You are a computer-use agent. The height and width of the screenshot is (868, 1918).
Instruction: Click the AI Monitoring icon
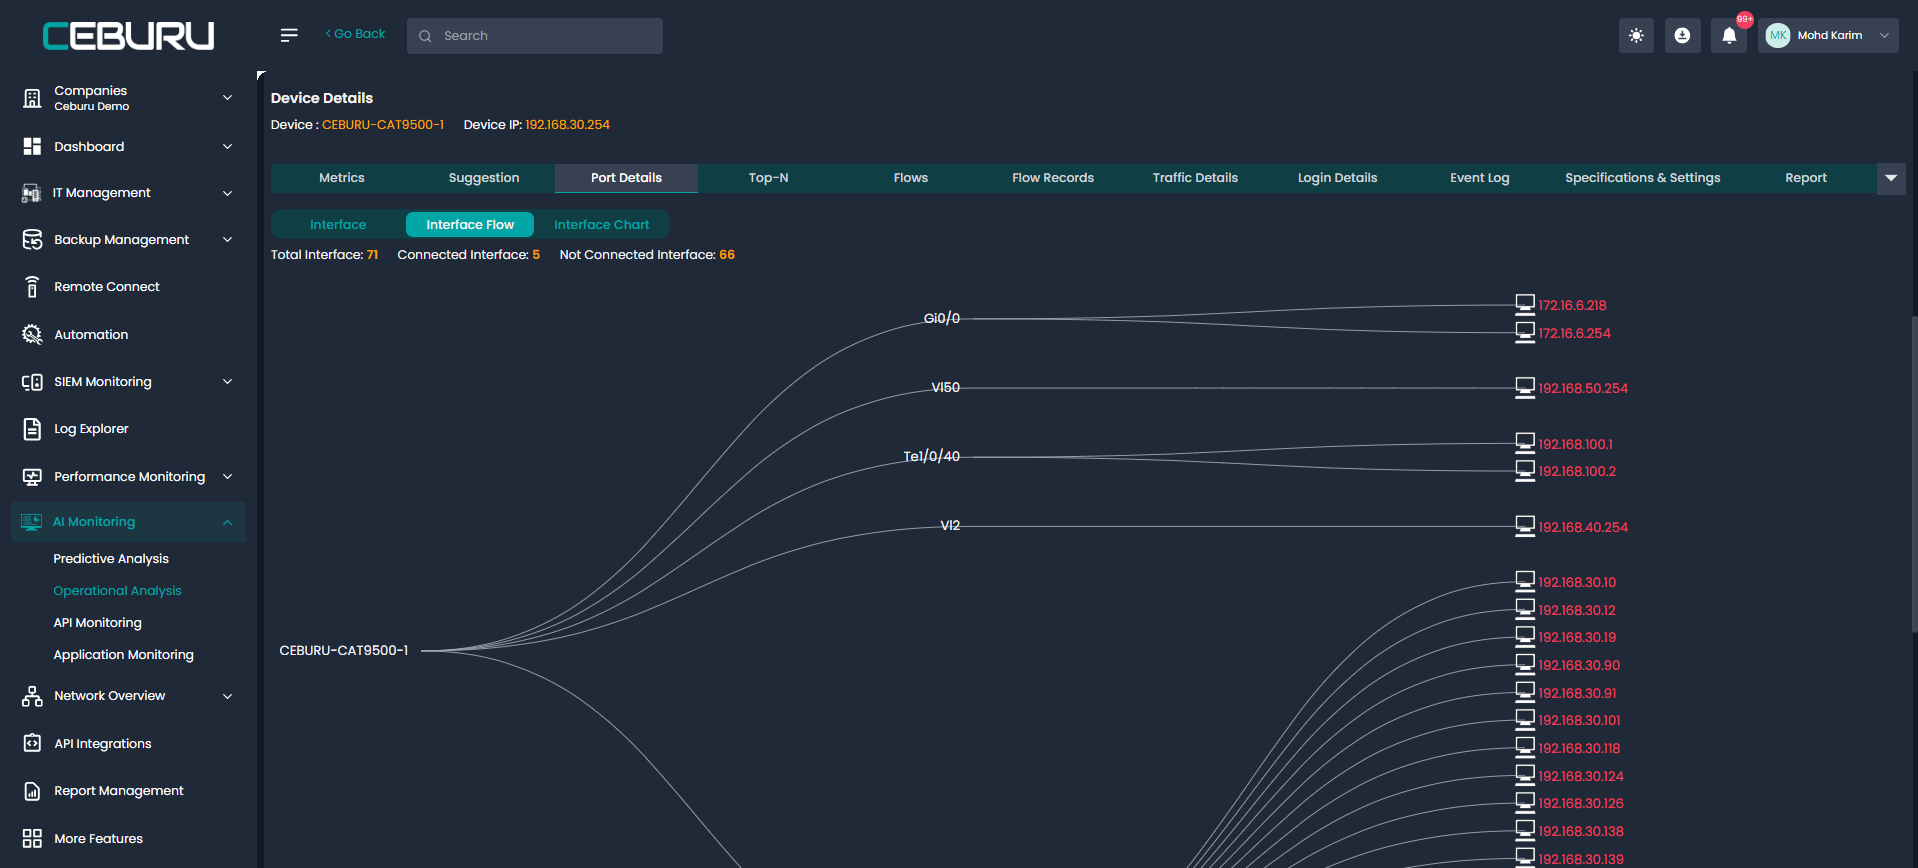click(x=32, y=522)
